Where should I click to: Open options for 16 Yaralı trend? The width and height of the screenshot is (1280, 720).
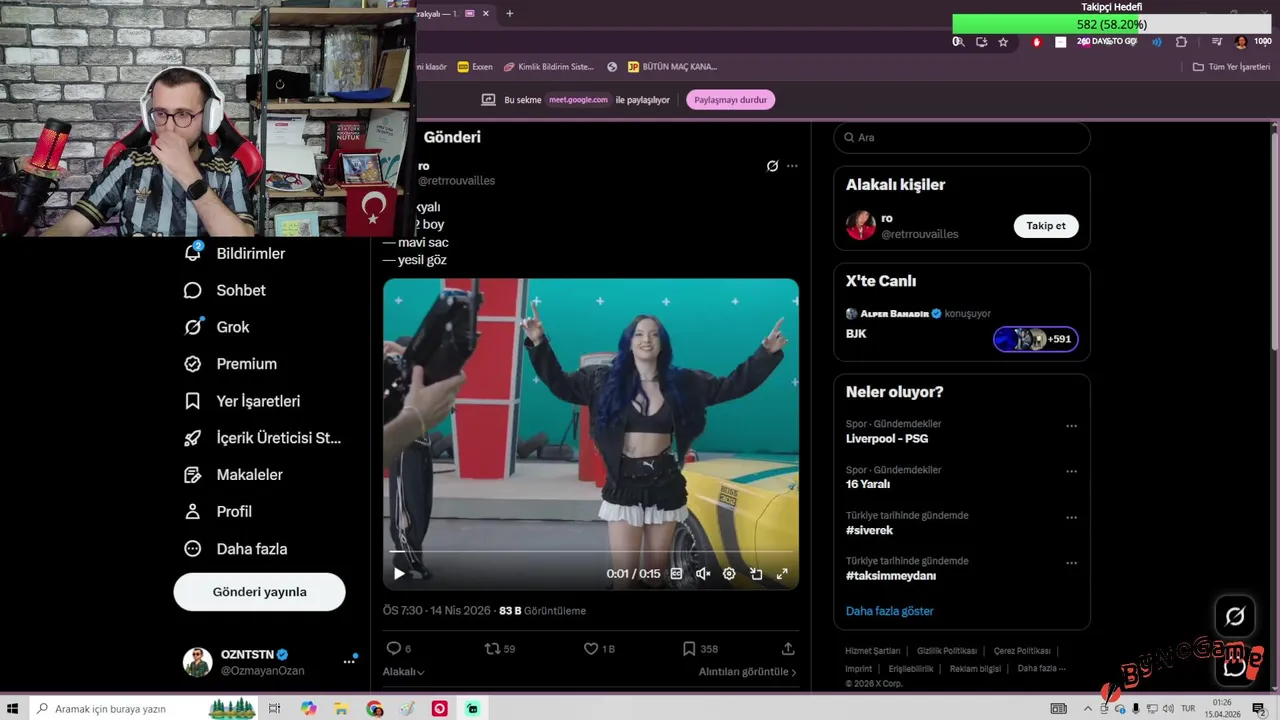(x=1071, y=472)
